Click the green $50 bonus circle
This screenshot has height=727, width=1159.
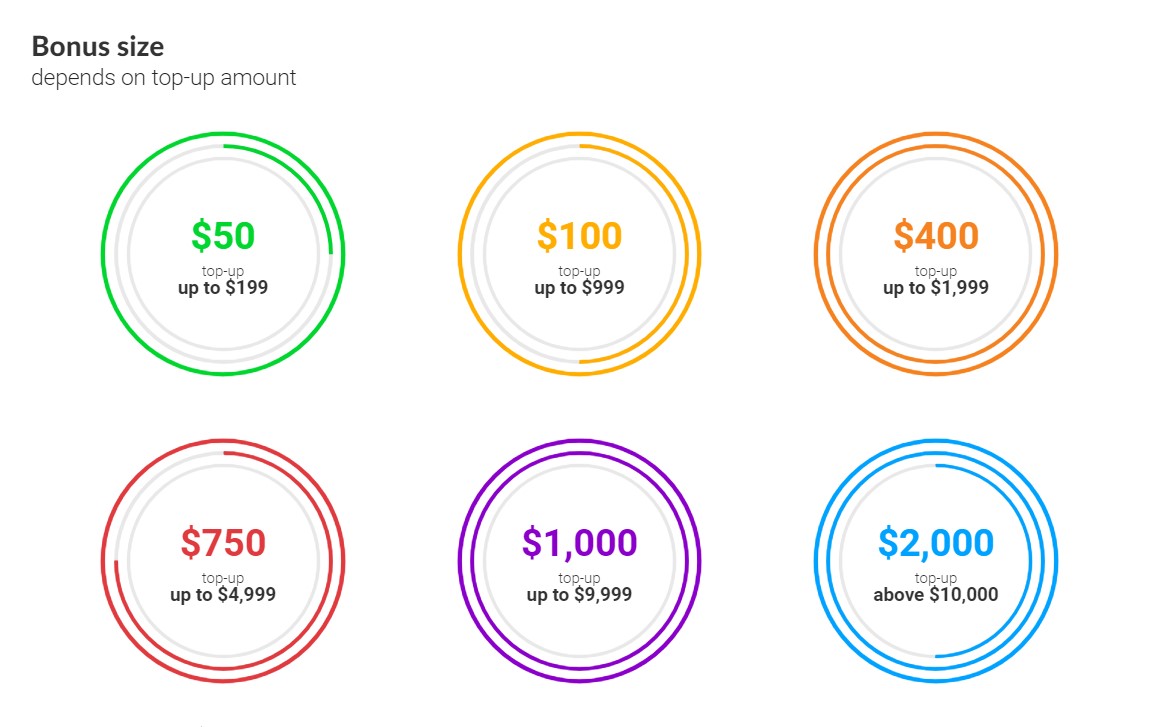(x=223, y=253)
